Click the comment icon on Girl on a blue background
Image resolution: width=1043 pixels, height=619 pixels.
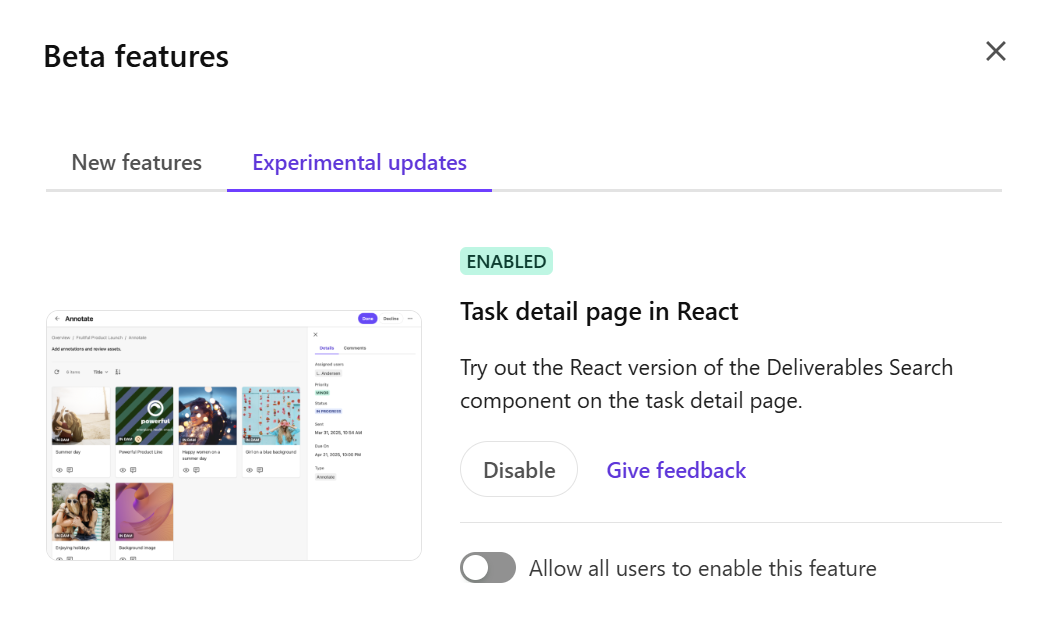pyautogui.click(x=259, y=467)
